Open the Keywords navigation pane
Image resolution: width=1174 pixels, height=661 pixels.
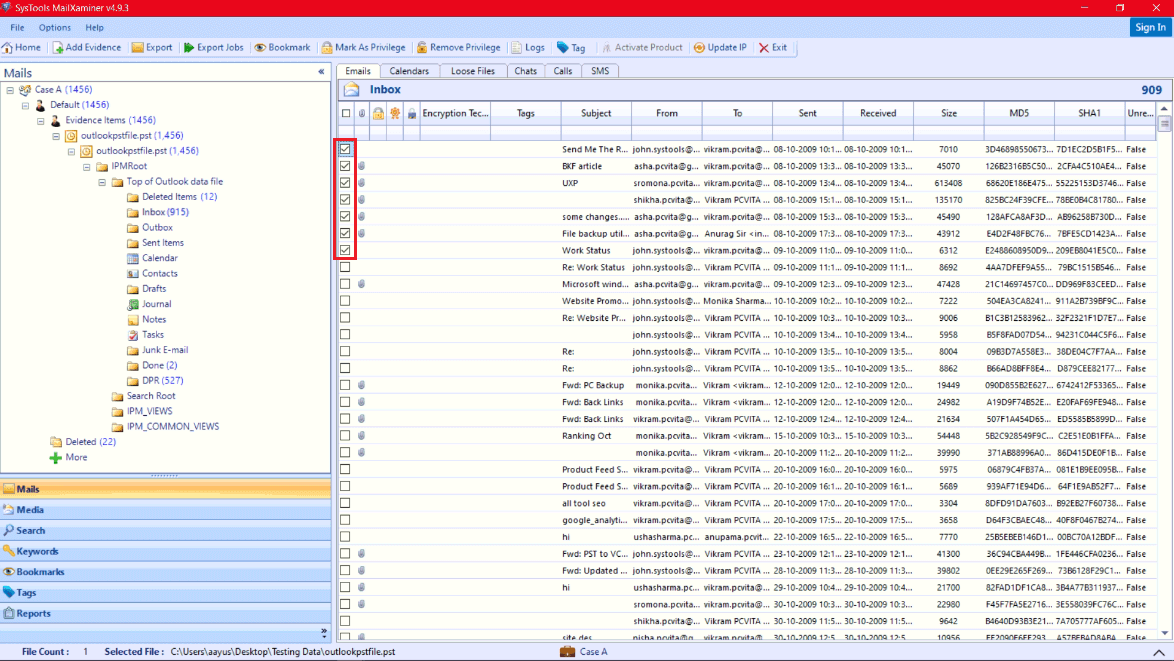165,552
